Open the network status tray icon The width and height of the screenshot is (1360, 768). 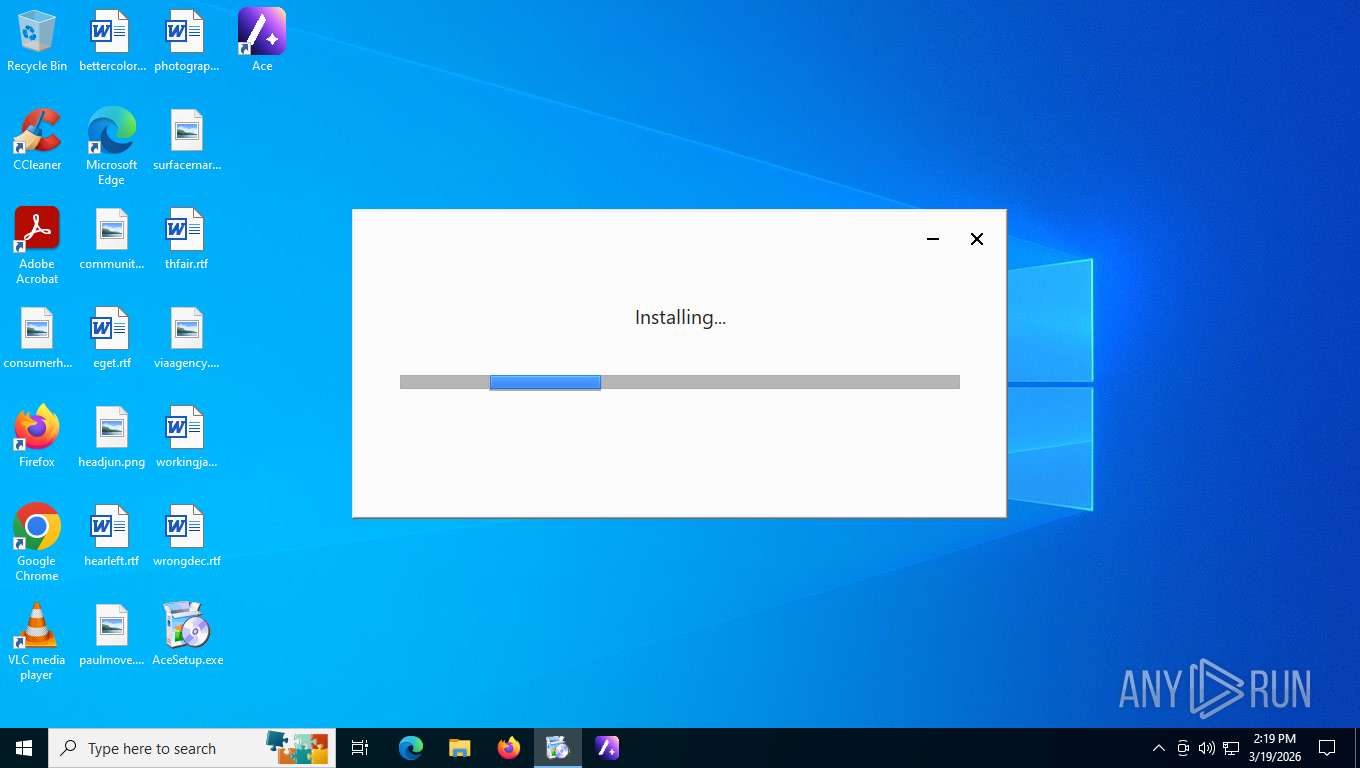coord(1231,748)
